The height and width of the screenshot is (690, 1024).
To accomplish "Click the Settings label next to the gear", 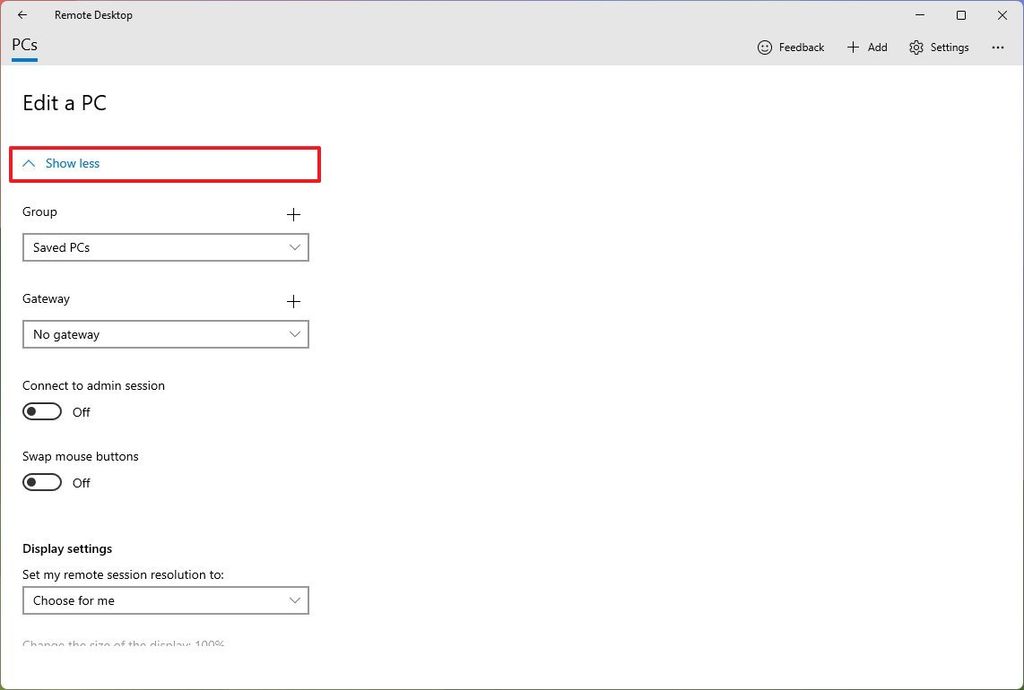I will [948, 47].
